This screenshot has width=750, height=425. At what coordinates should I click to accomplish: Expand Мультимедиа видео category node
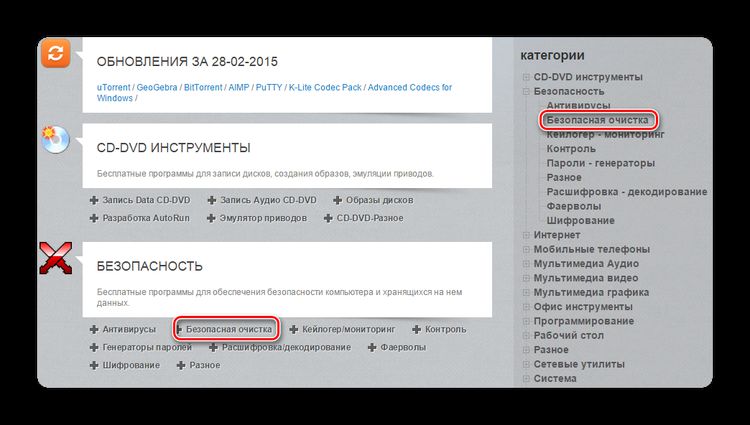(x=526, y=278)
